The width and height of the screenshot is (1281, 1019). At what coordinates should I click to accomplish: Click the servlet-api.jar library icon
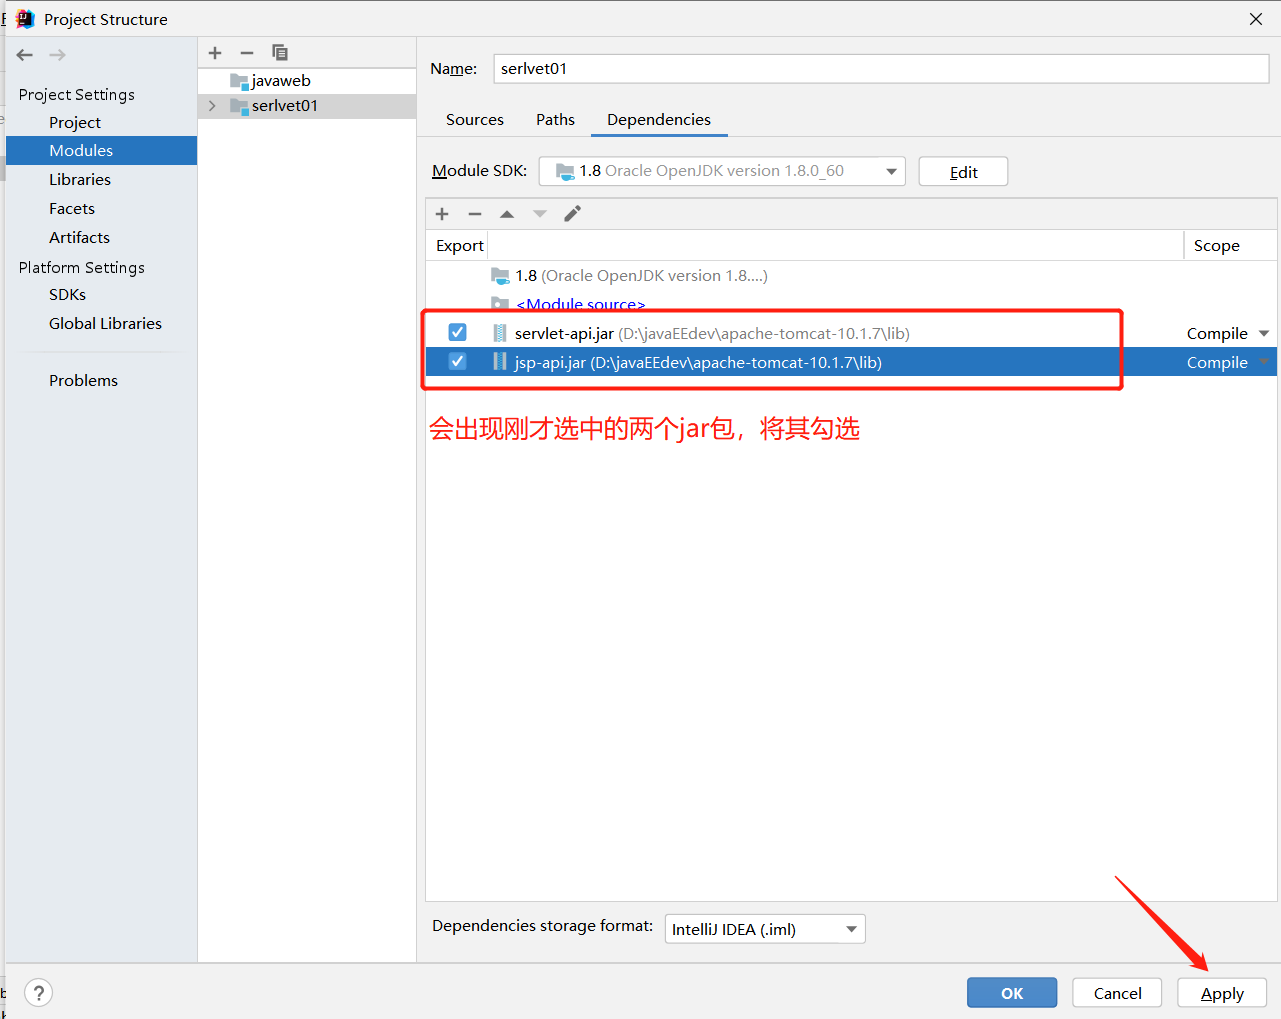[x=500, y=333]
